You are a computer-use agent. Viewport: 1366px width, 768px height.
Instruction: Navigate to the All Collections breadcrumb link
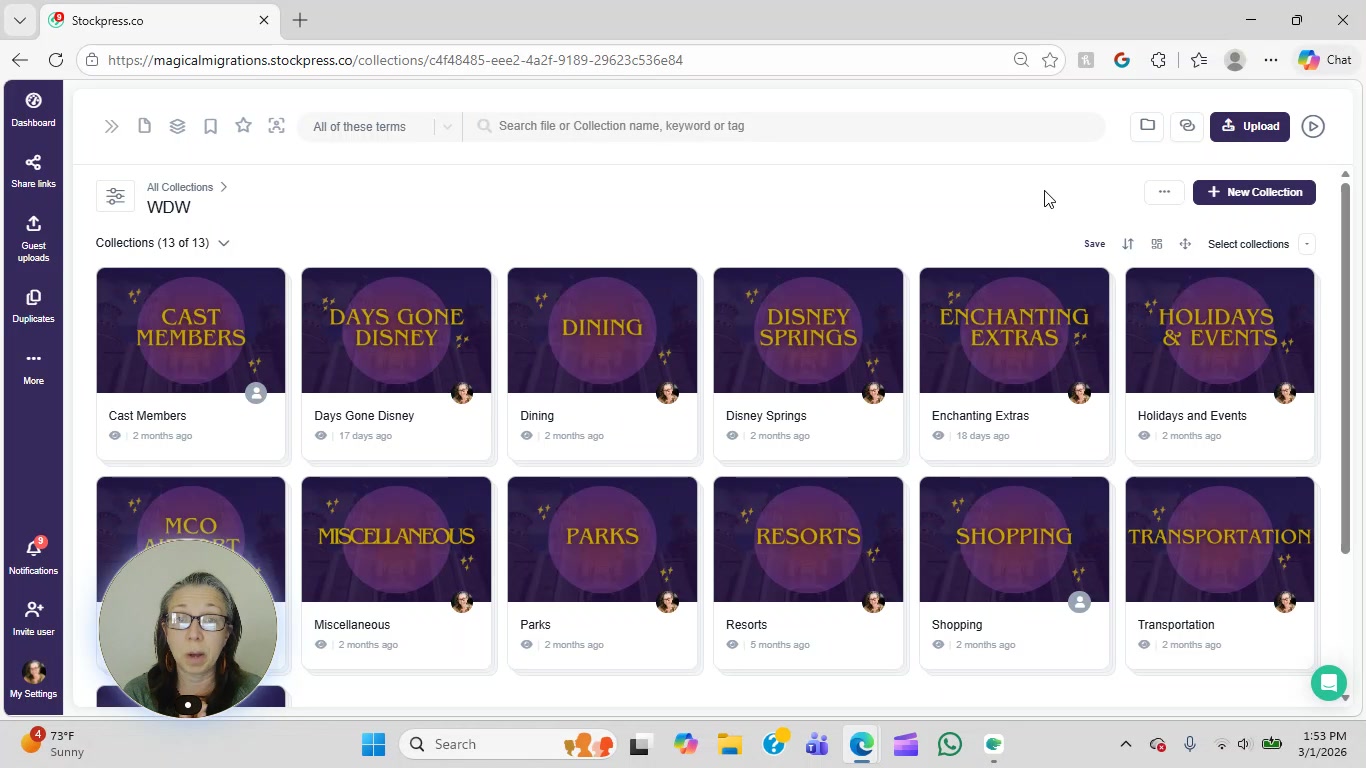(180, 187)
